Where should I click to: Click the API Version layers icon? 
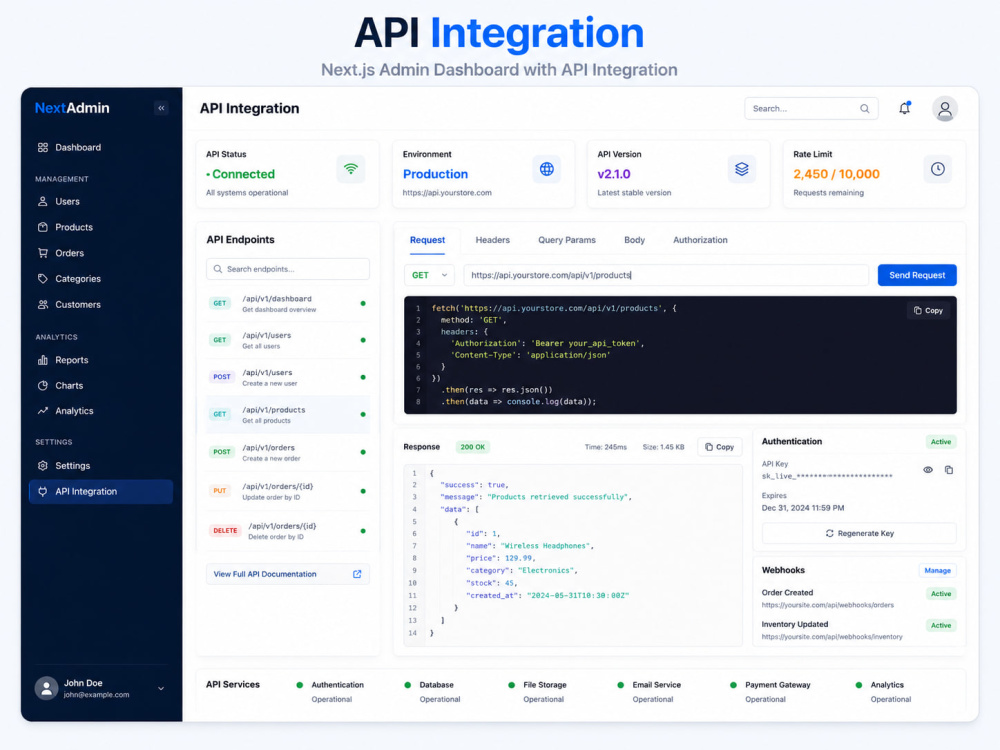pos(741,169)
